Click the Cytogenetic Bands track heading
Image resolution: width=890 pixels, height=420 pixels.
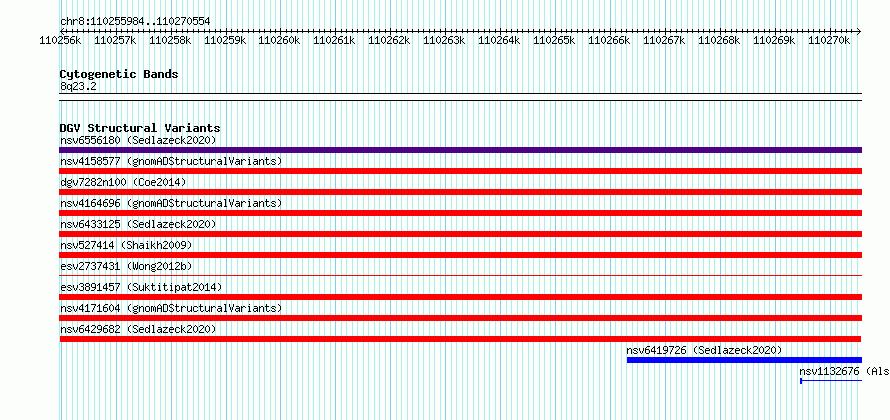point(119,74)
